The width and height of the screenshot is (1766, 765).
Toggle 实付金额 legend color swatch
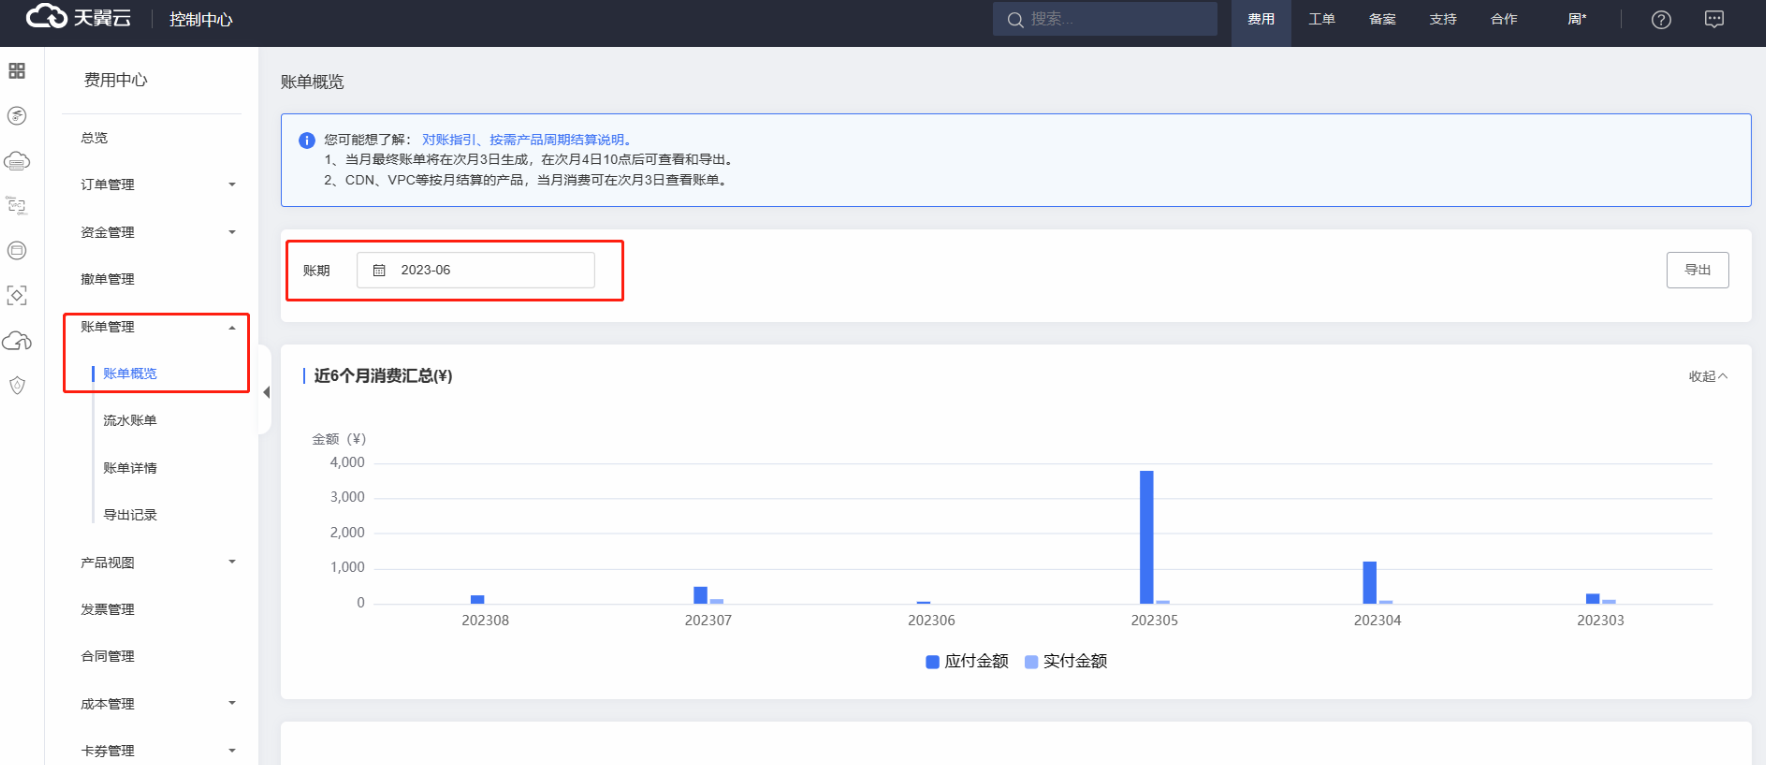pos(1031,662)
